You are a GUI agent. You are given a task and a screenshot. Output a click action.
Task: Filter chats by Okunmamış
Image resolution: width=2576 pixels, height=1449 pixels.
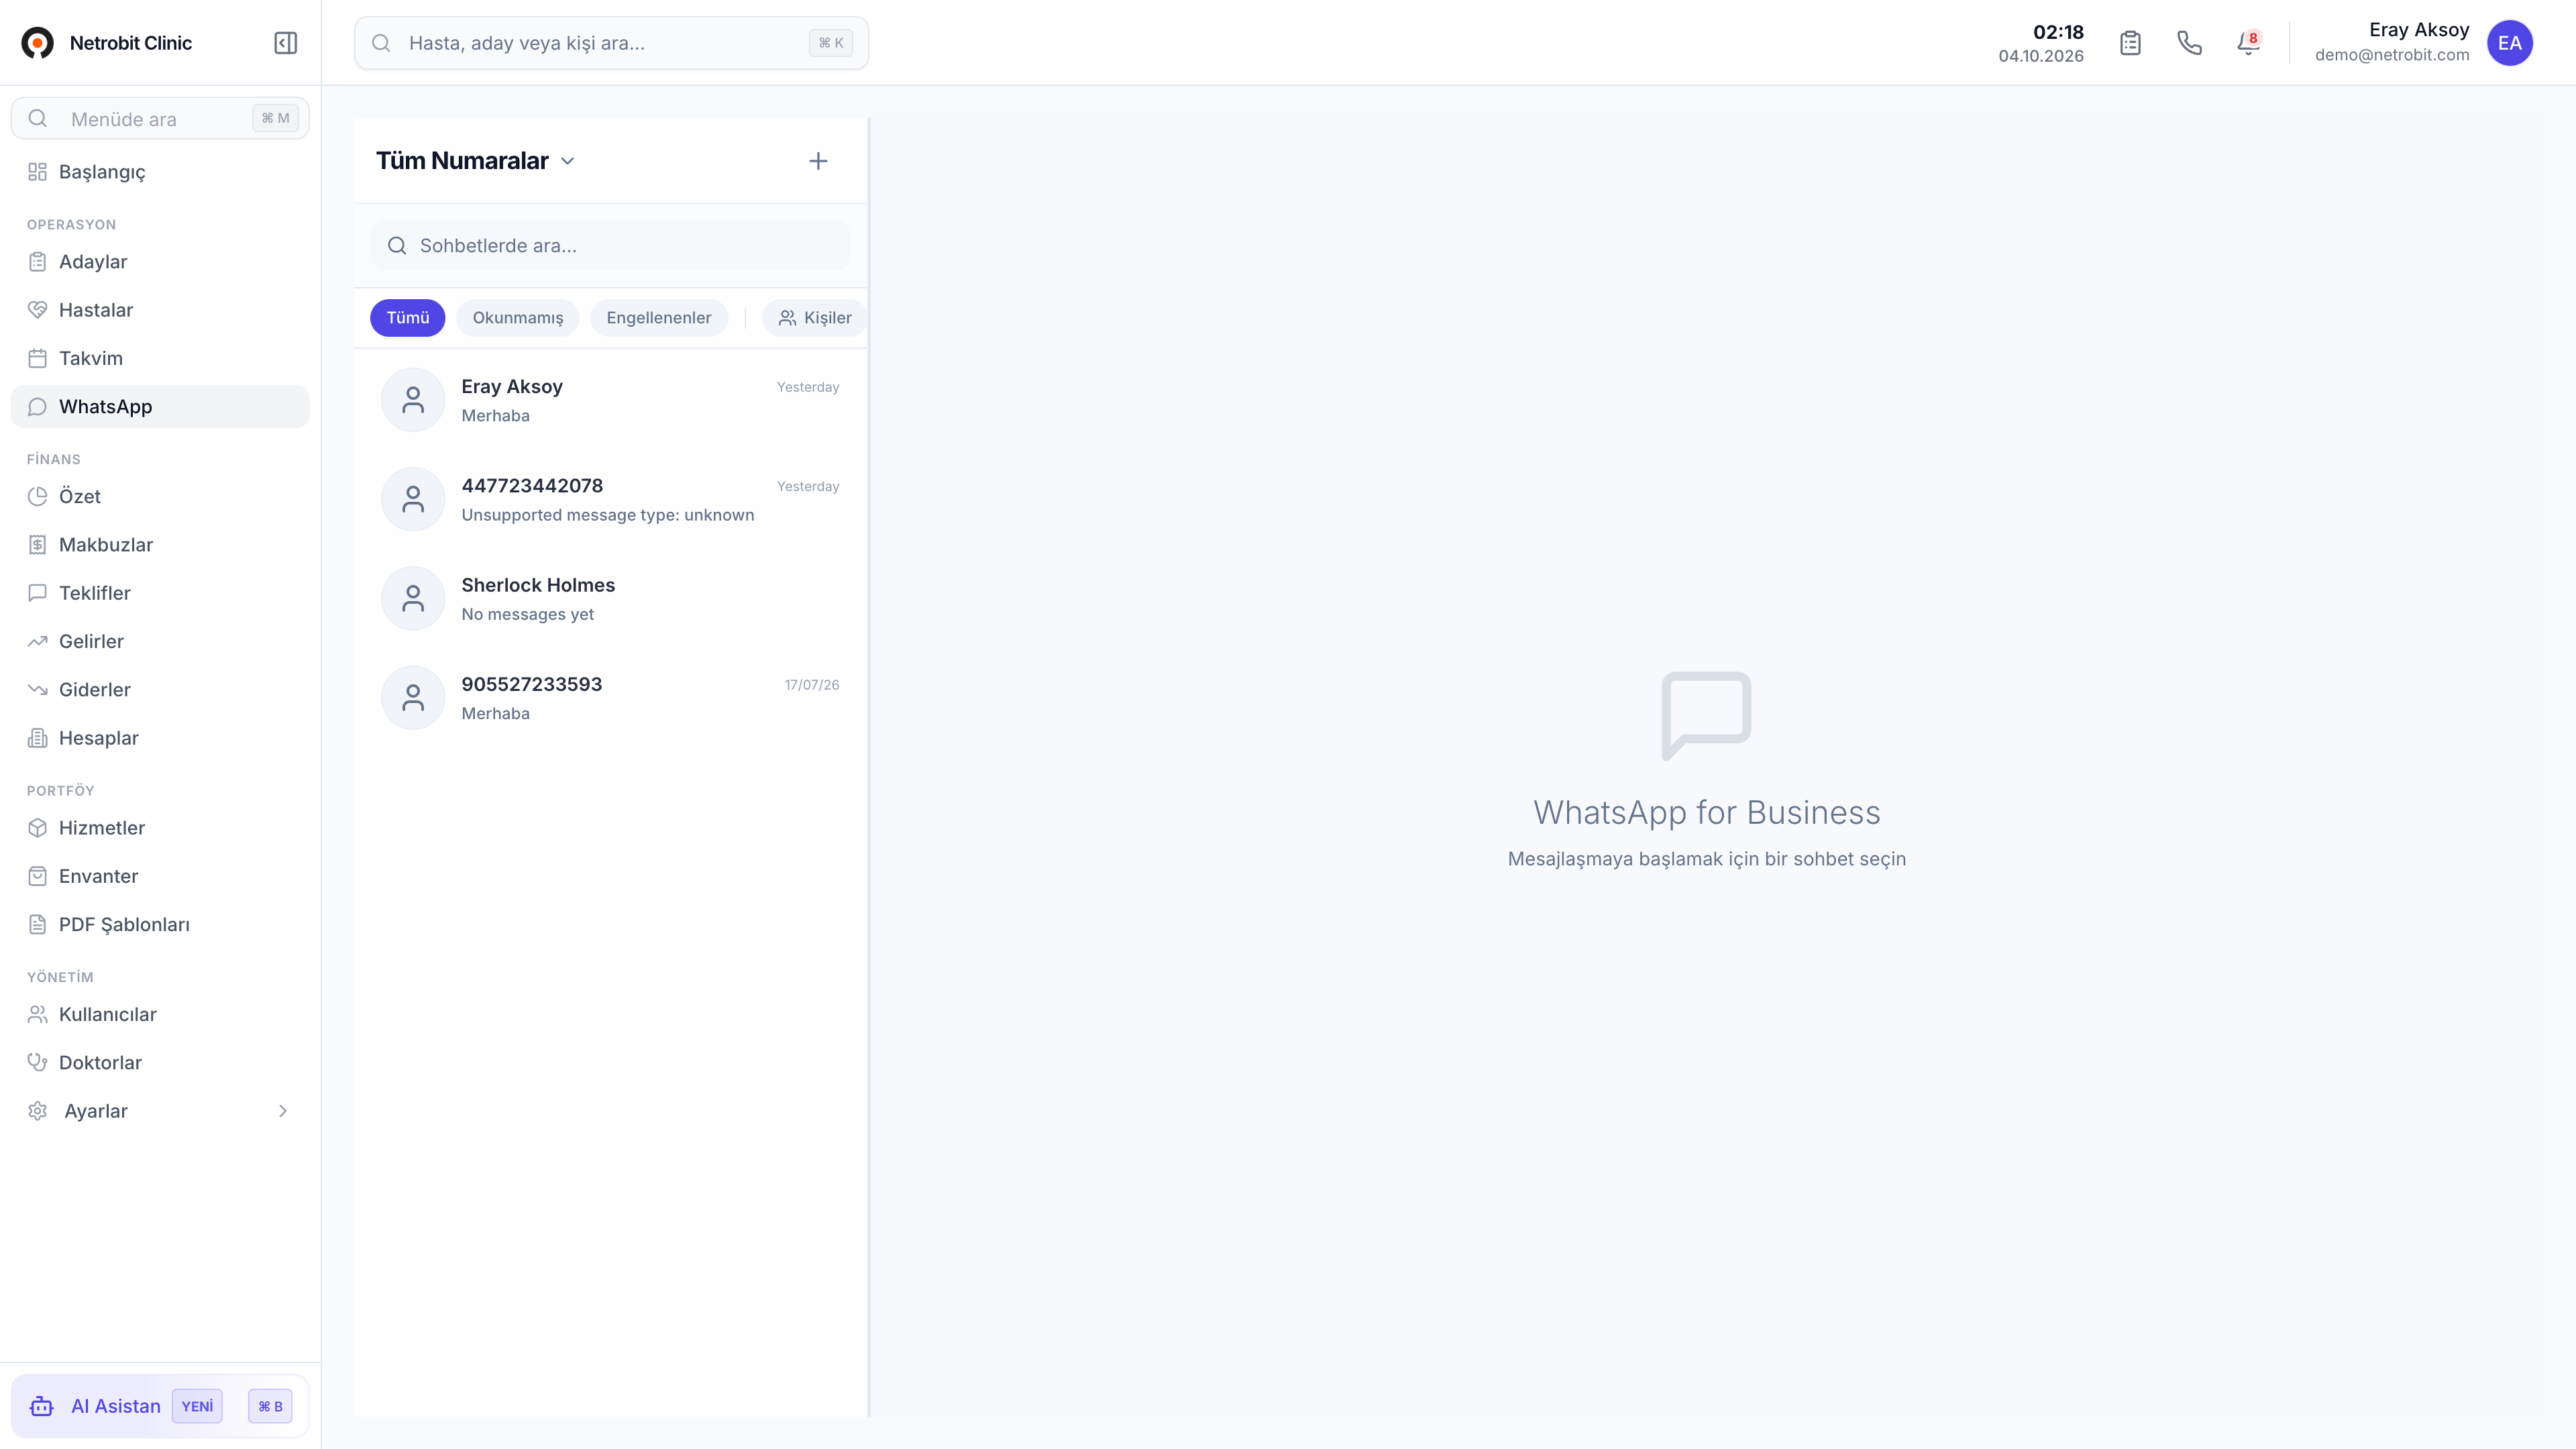[517, 318]
